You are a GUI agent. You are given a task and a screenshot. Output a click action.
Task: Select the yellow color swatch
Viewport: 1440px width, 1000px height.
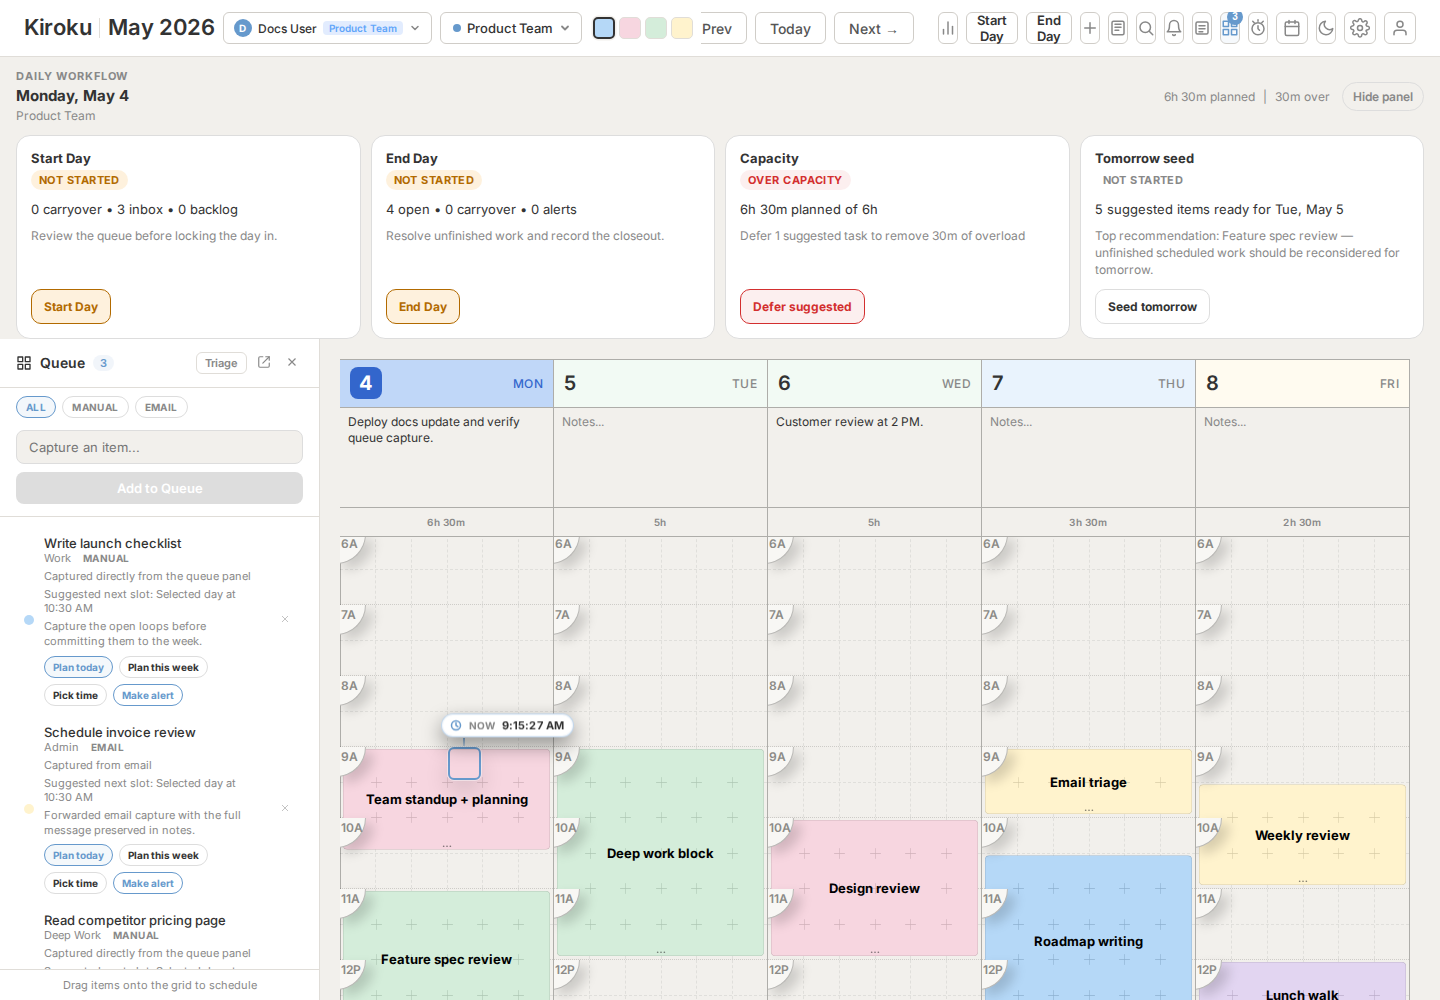(682, 28)
